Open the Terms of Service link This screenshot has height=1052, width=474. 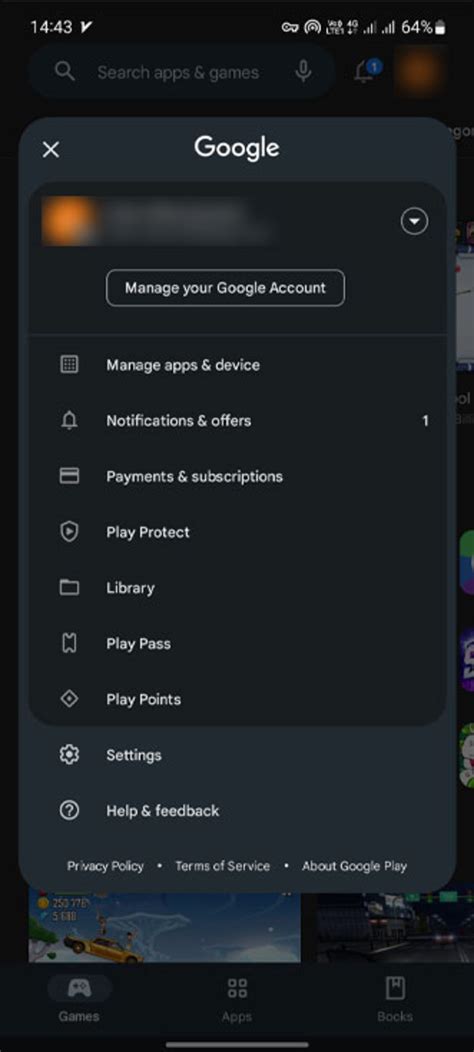point(222,866)
